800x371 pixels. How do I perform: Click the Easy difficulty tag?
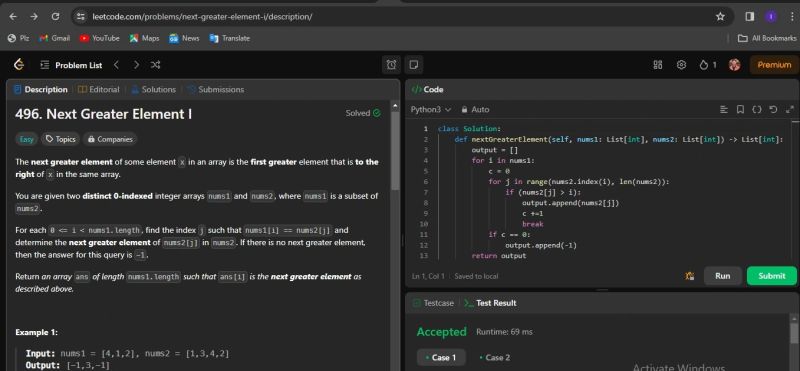[x=26, y=139]
